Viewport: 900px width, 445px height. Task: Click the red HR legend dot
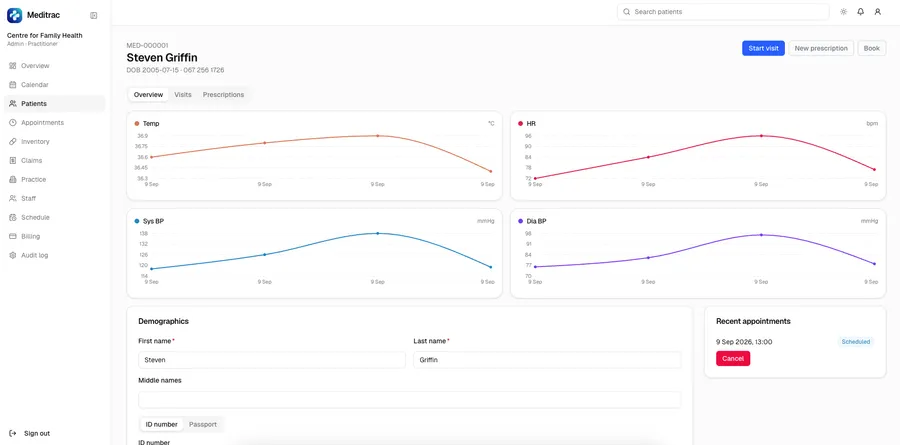click(521, 123)
